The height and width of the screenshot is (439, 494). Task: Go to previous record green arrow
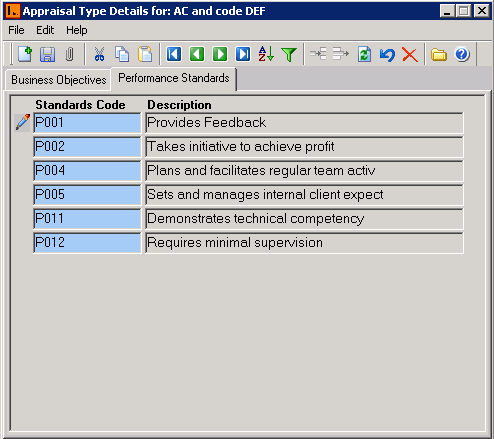click(x=197, y=54)
